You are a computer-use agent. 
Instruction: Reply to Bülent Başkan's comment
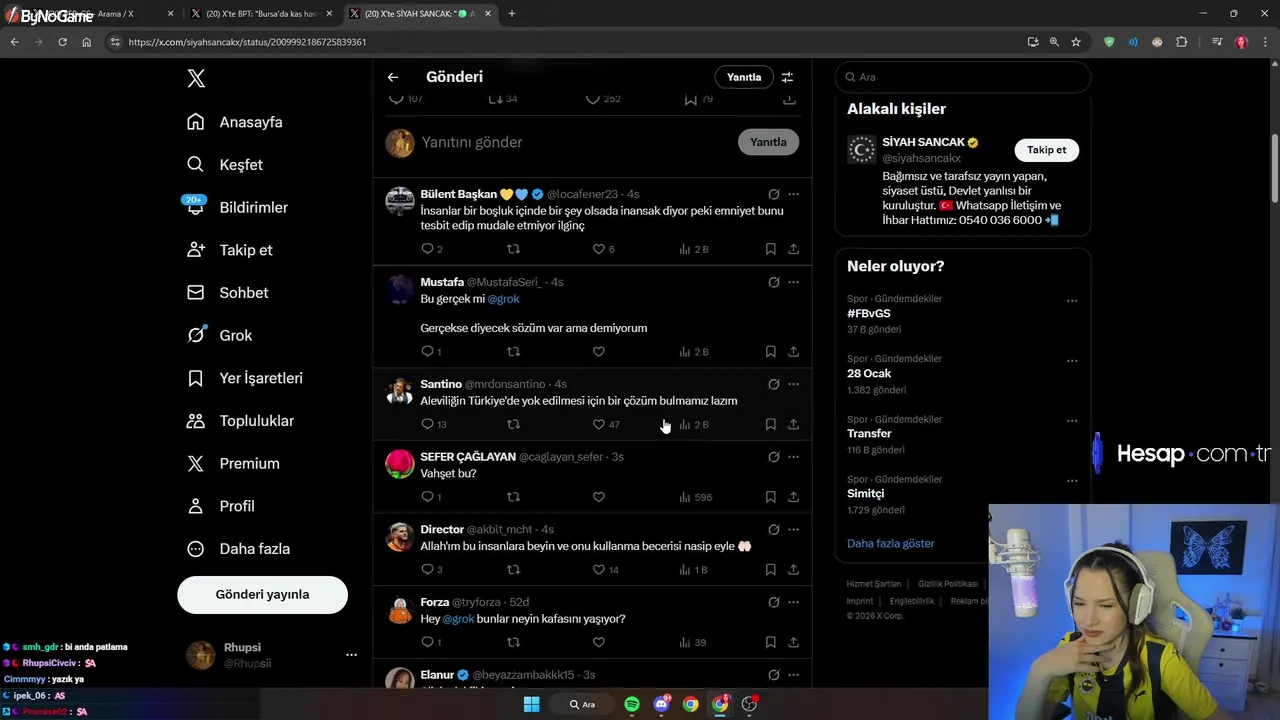click(x=428, y=249)
